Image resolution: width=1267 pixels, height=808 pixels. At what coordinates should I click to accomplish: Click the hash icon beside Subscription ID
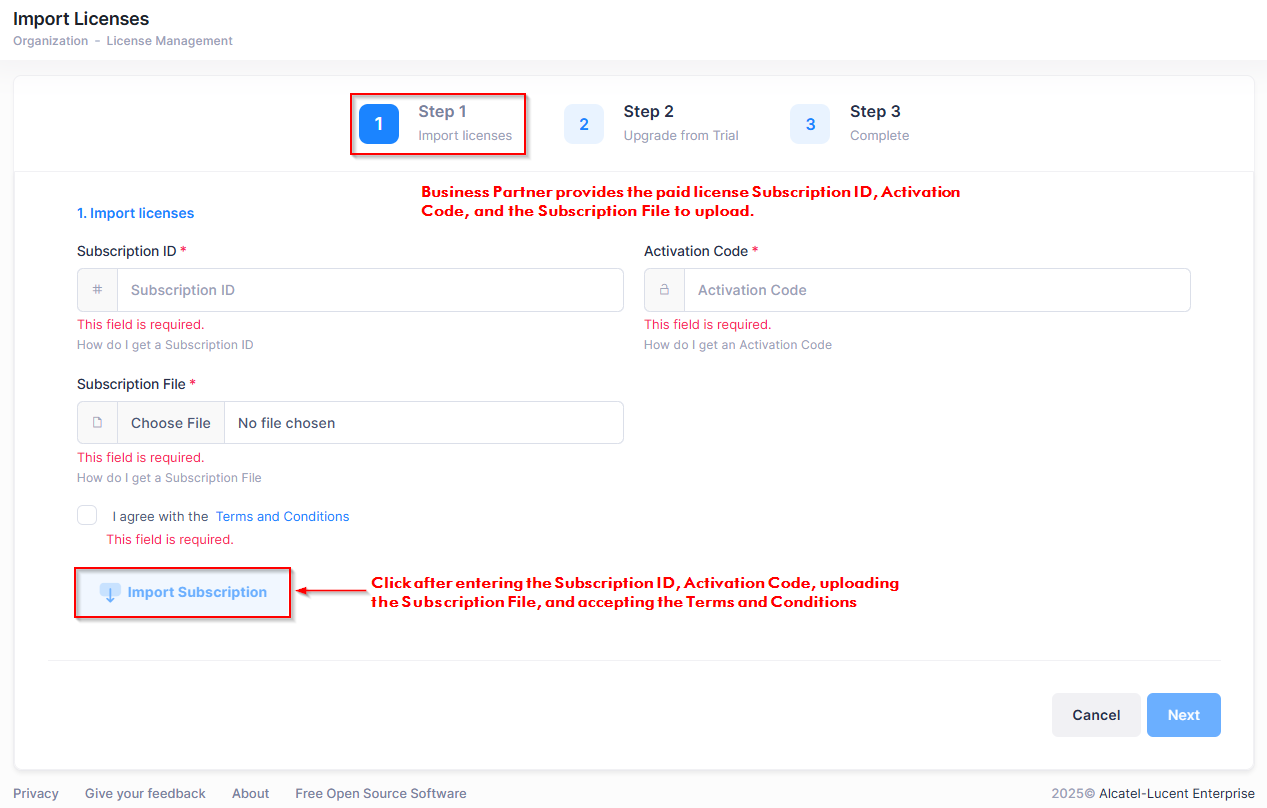coord(97,290)
